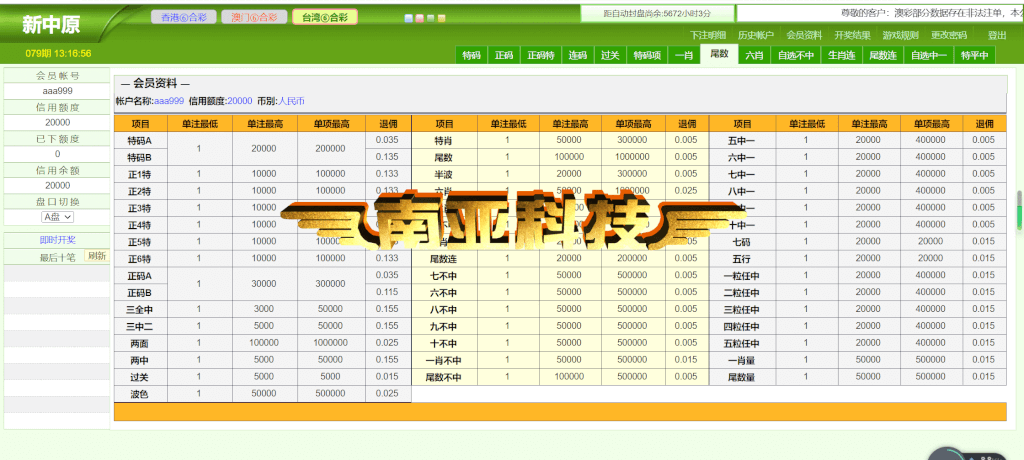Click the 即时开奖 link in sidebar
1024x460 pixels.
point(57,240)
